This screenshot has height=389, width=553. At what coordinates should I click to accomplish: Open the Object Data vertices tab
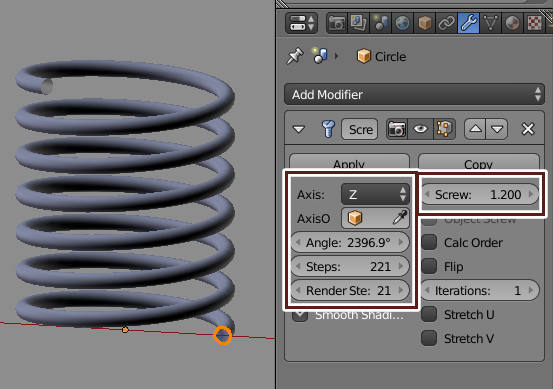pos(491,23)
